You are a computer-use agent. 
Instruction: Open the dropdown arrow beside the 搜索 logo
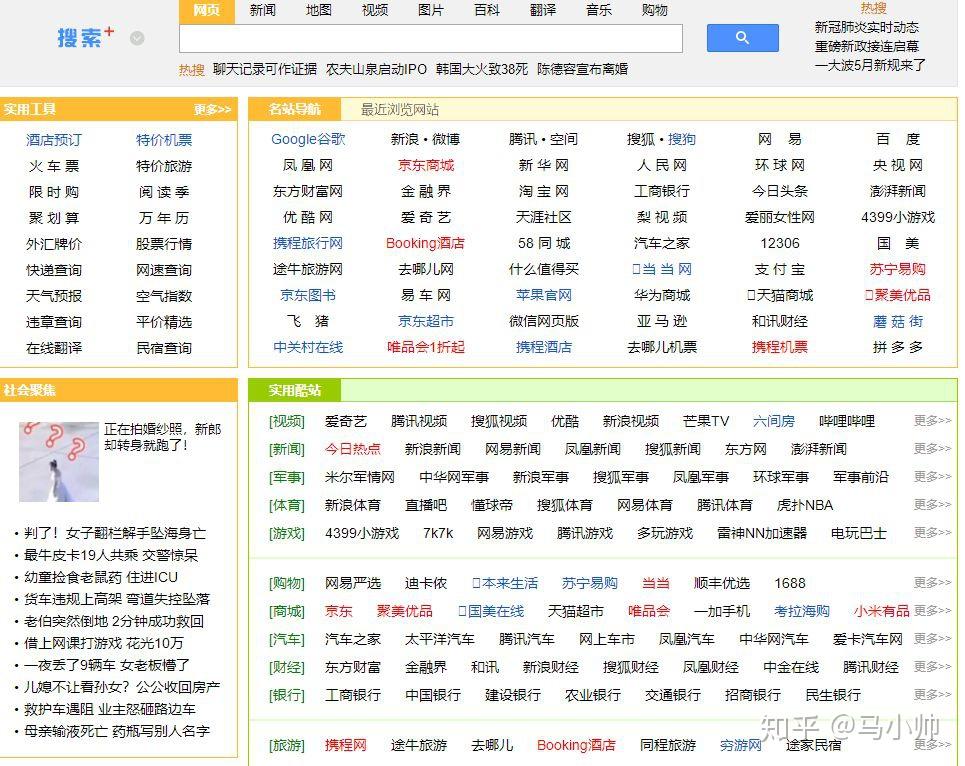point(137,38)
